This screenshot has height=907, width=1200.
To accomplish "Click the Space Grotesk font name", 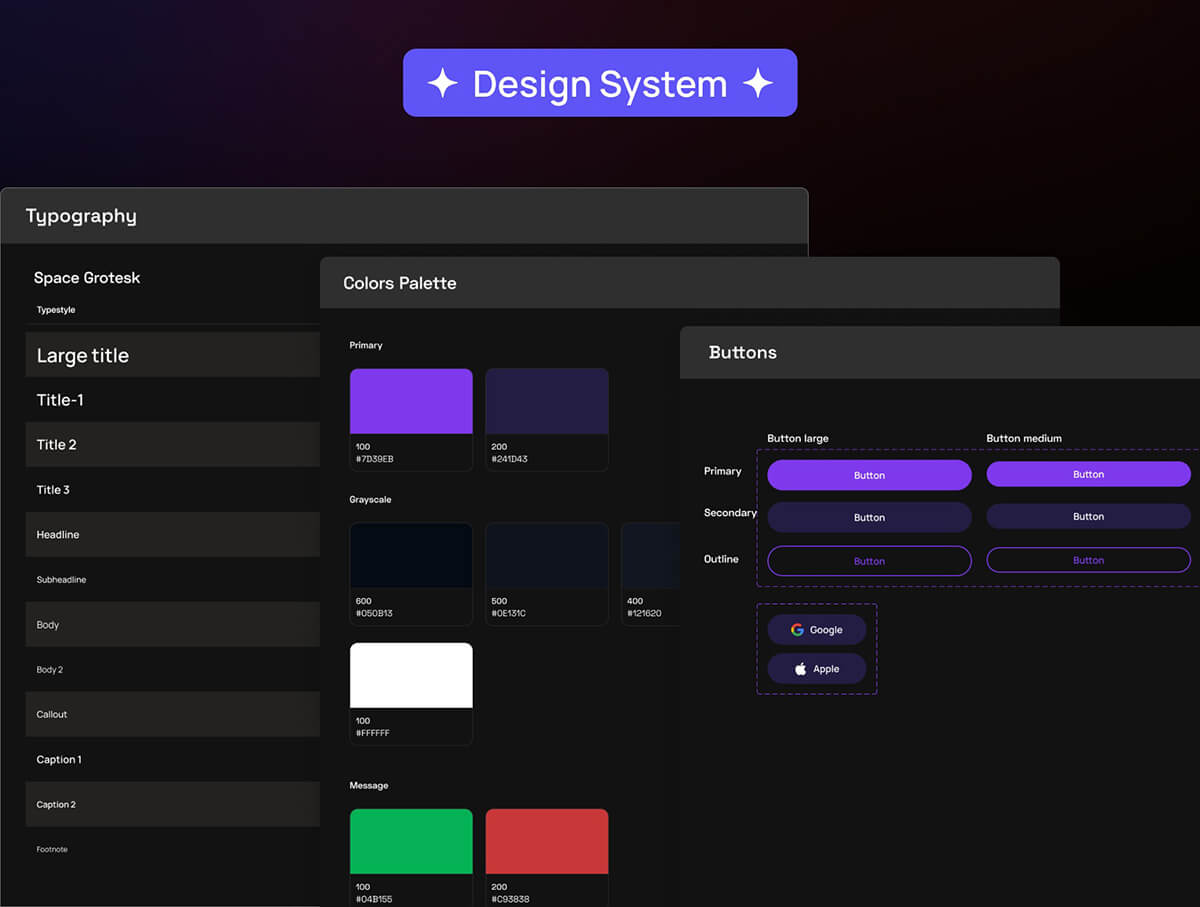I will [x=87, y=278].
